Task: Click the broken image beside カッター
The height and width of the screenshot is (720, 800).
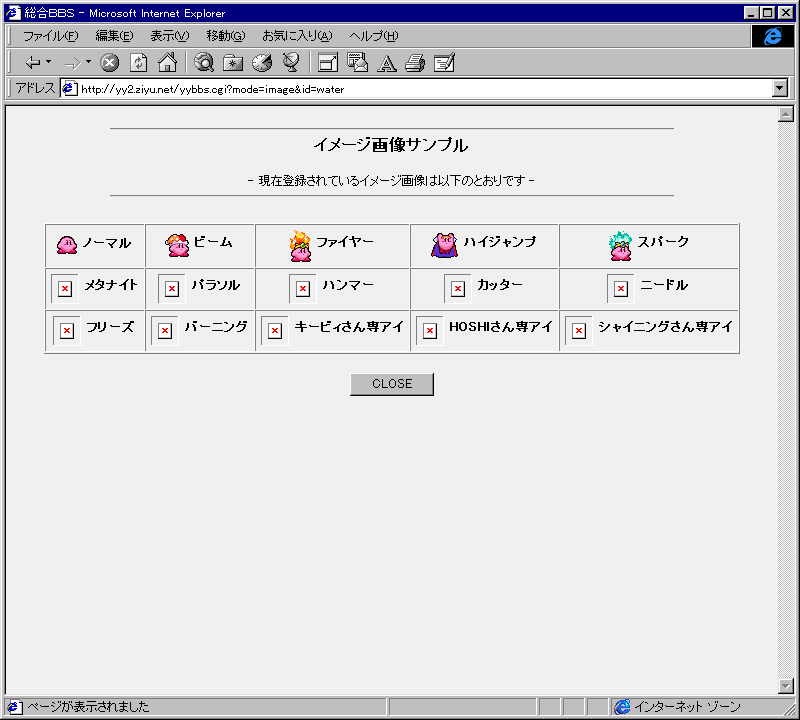Action: [458, 289]
